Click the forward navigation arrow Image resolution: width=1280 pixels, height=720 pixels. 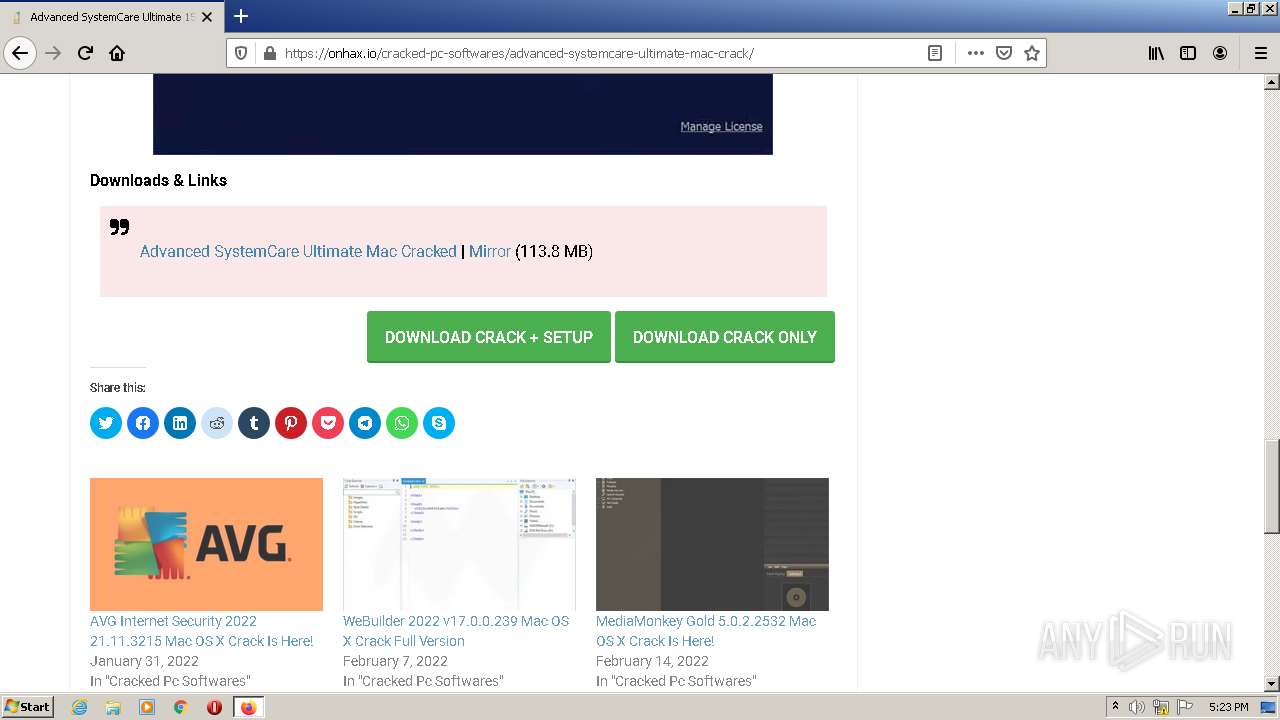53,53
